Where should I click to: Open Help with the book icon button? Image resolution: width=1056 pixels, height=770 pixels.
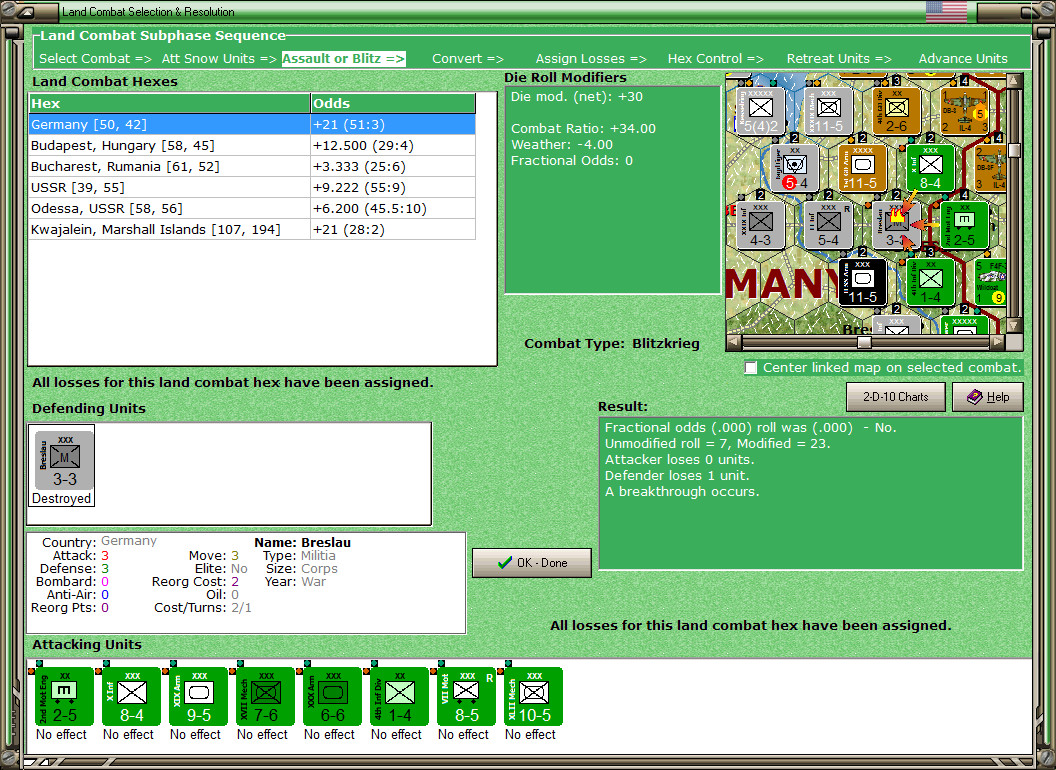(x=988, y=397)
